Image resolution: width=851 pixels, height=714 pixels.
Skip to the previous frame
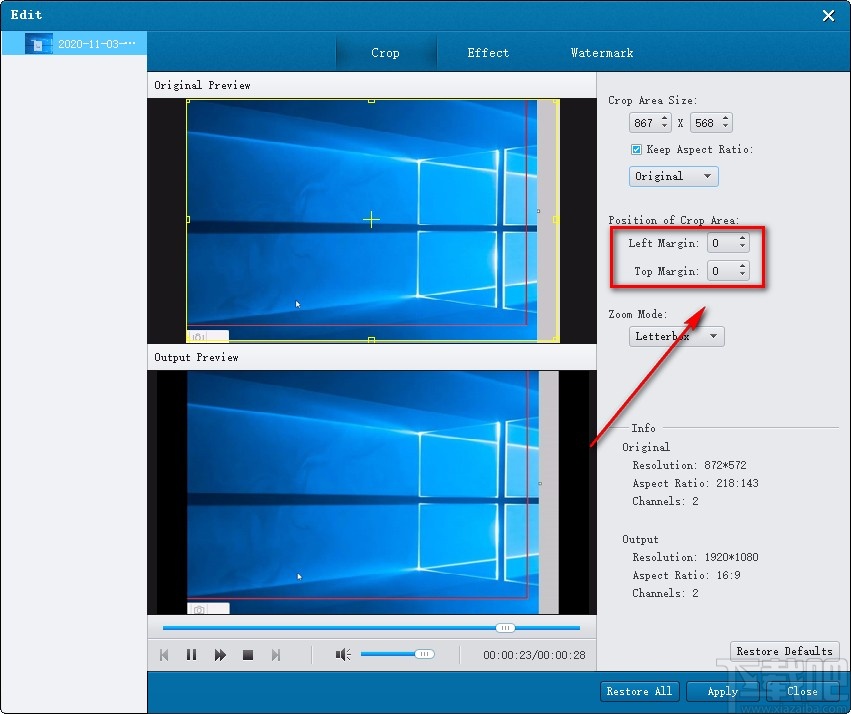coord(164,655)
